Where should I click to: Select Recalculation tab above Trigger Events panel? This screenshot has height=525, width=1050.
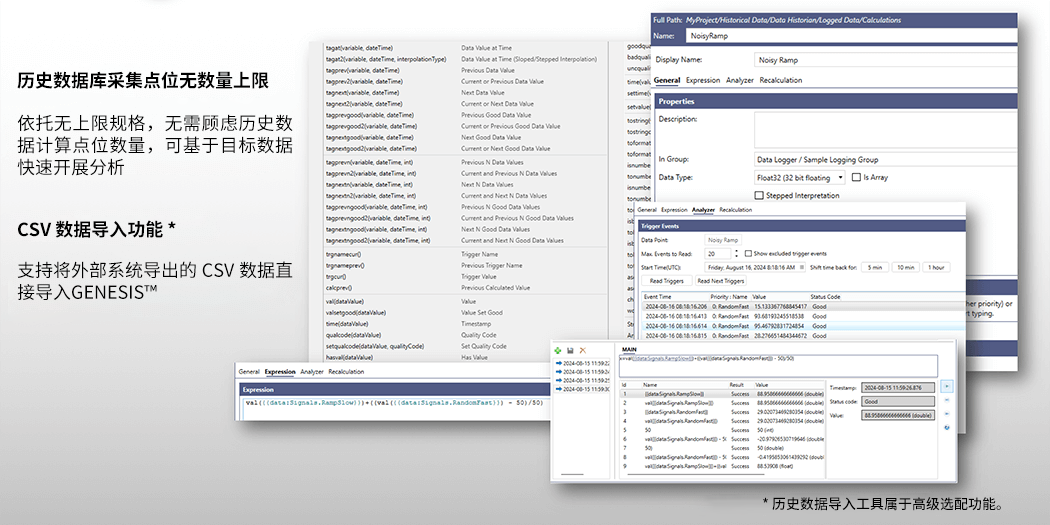coord(735,210)
